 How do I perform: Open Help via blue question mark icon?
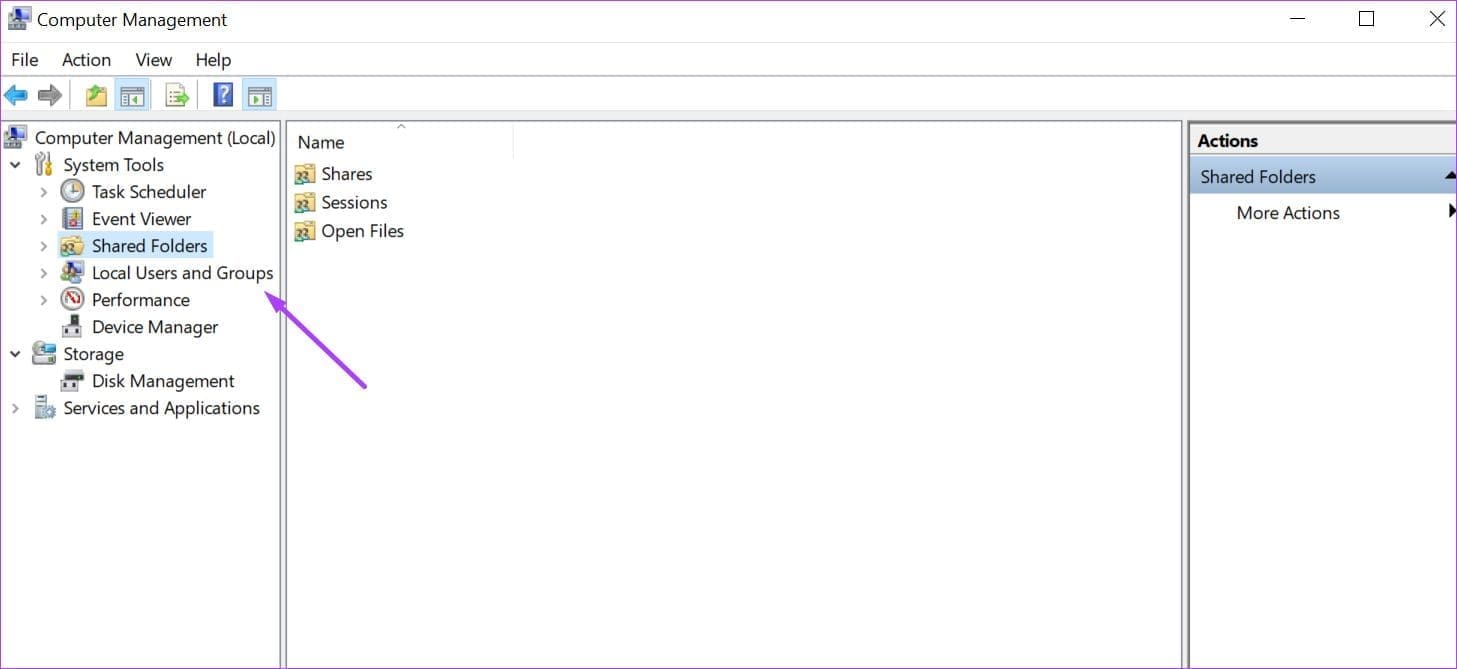223,96
